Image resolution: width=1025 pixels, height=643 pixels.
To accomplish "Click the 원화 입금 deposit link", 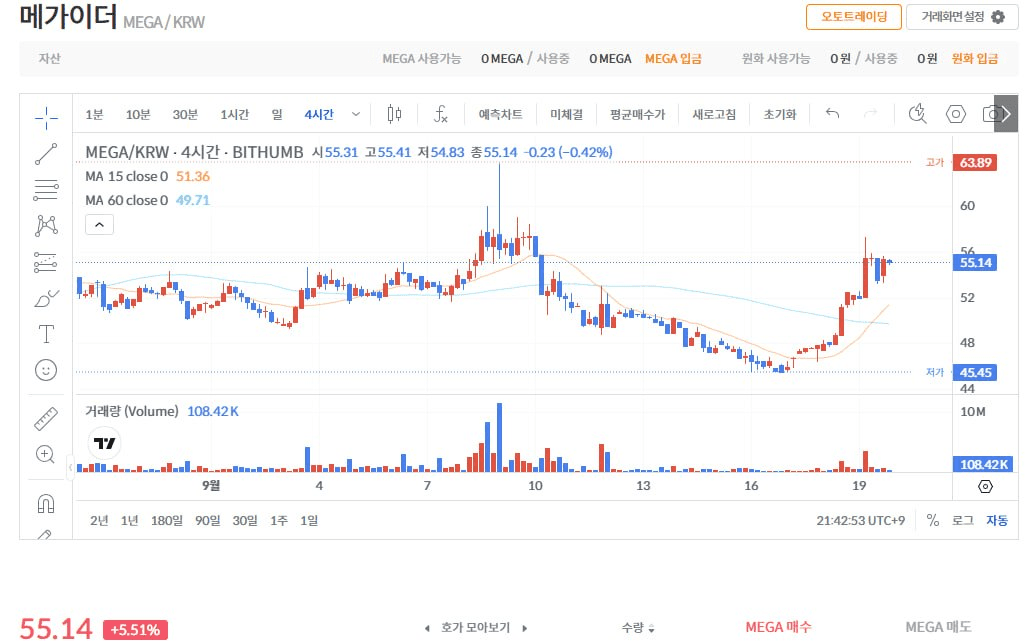I will tap(975, 59).
